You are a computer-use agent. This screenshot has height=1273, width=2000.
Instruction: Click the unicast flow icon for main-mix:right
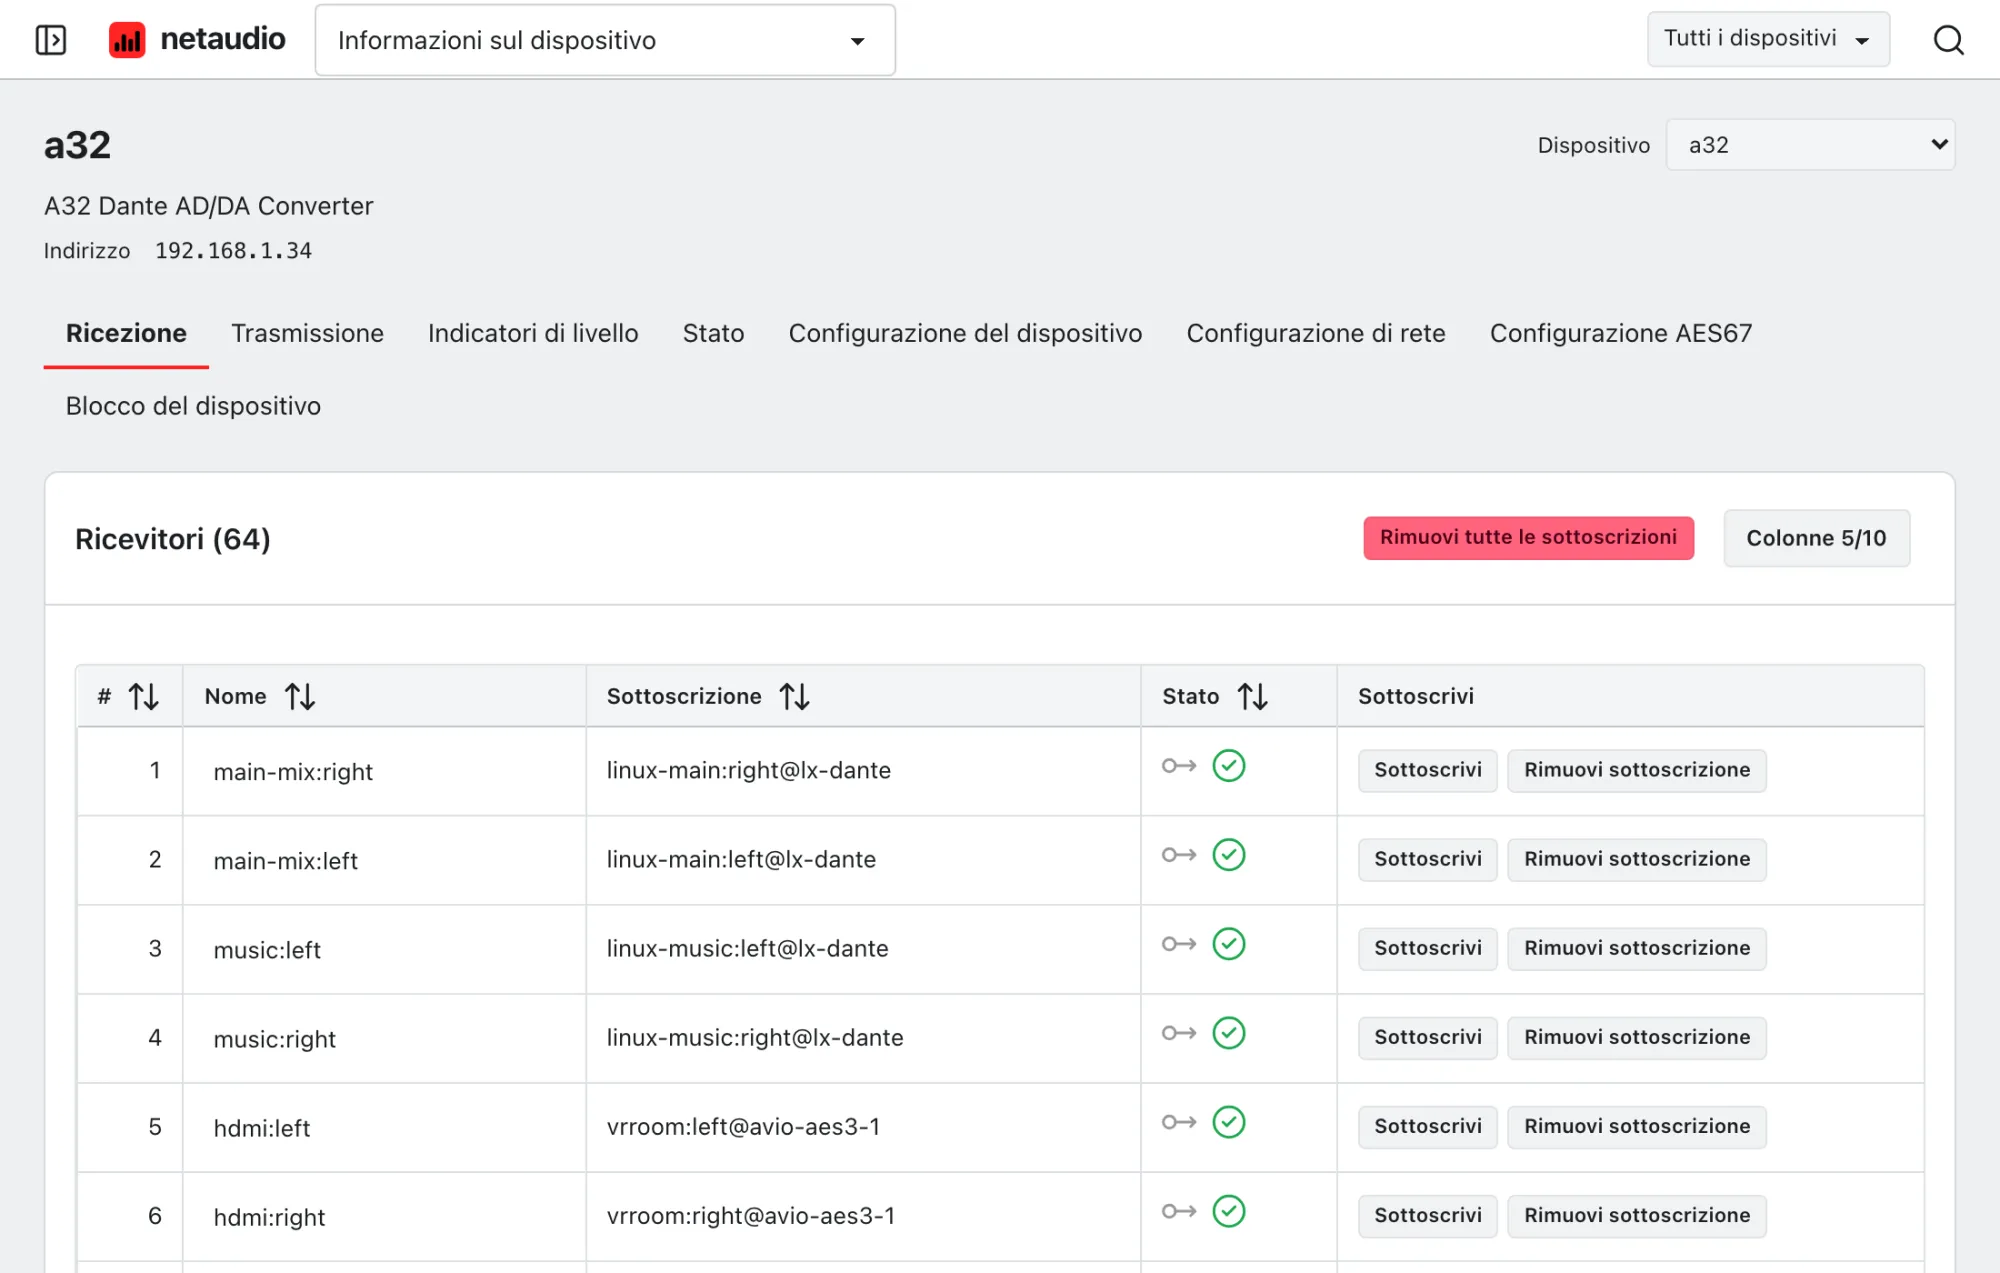coord(1179,766)
